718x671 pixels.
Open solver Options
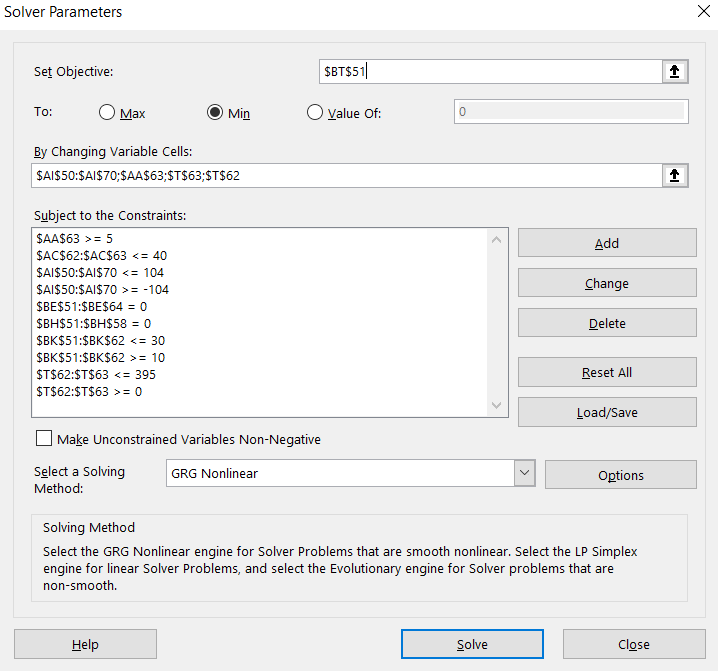click(621, 475)
